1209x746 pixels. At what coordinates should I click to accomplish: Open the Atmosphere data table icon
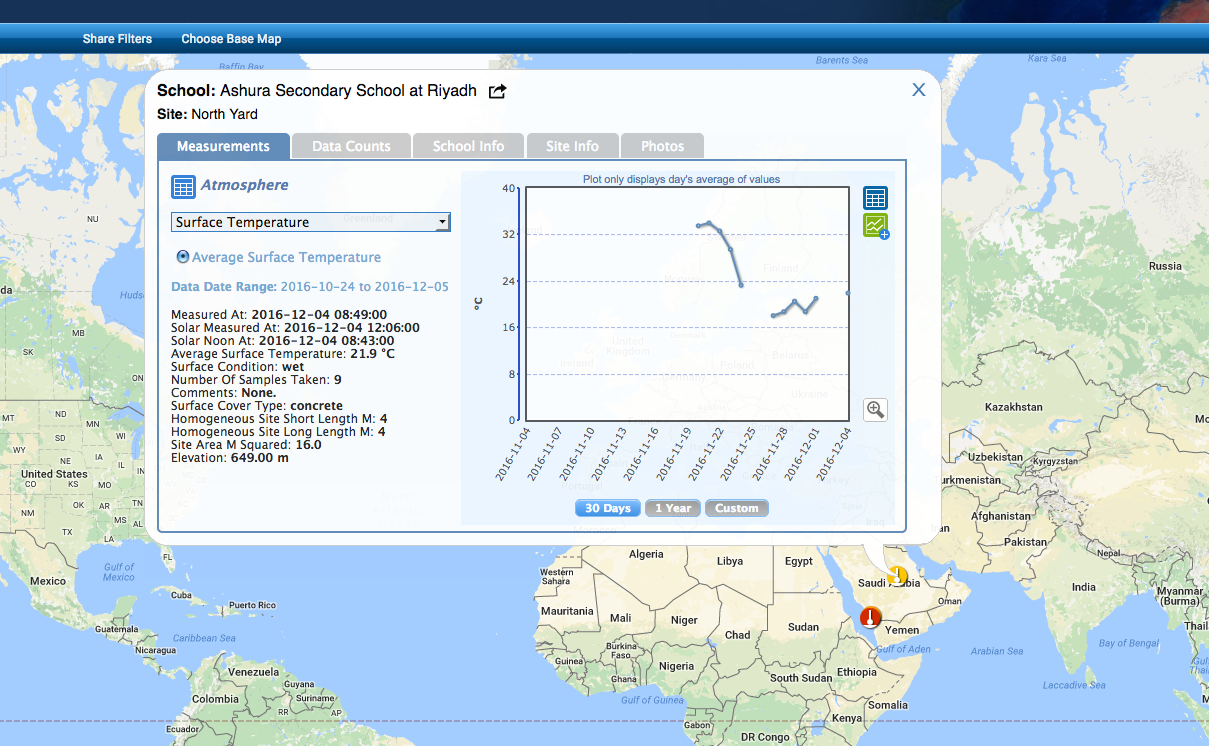pos(183,186)
